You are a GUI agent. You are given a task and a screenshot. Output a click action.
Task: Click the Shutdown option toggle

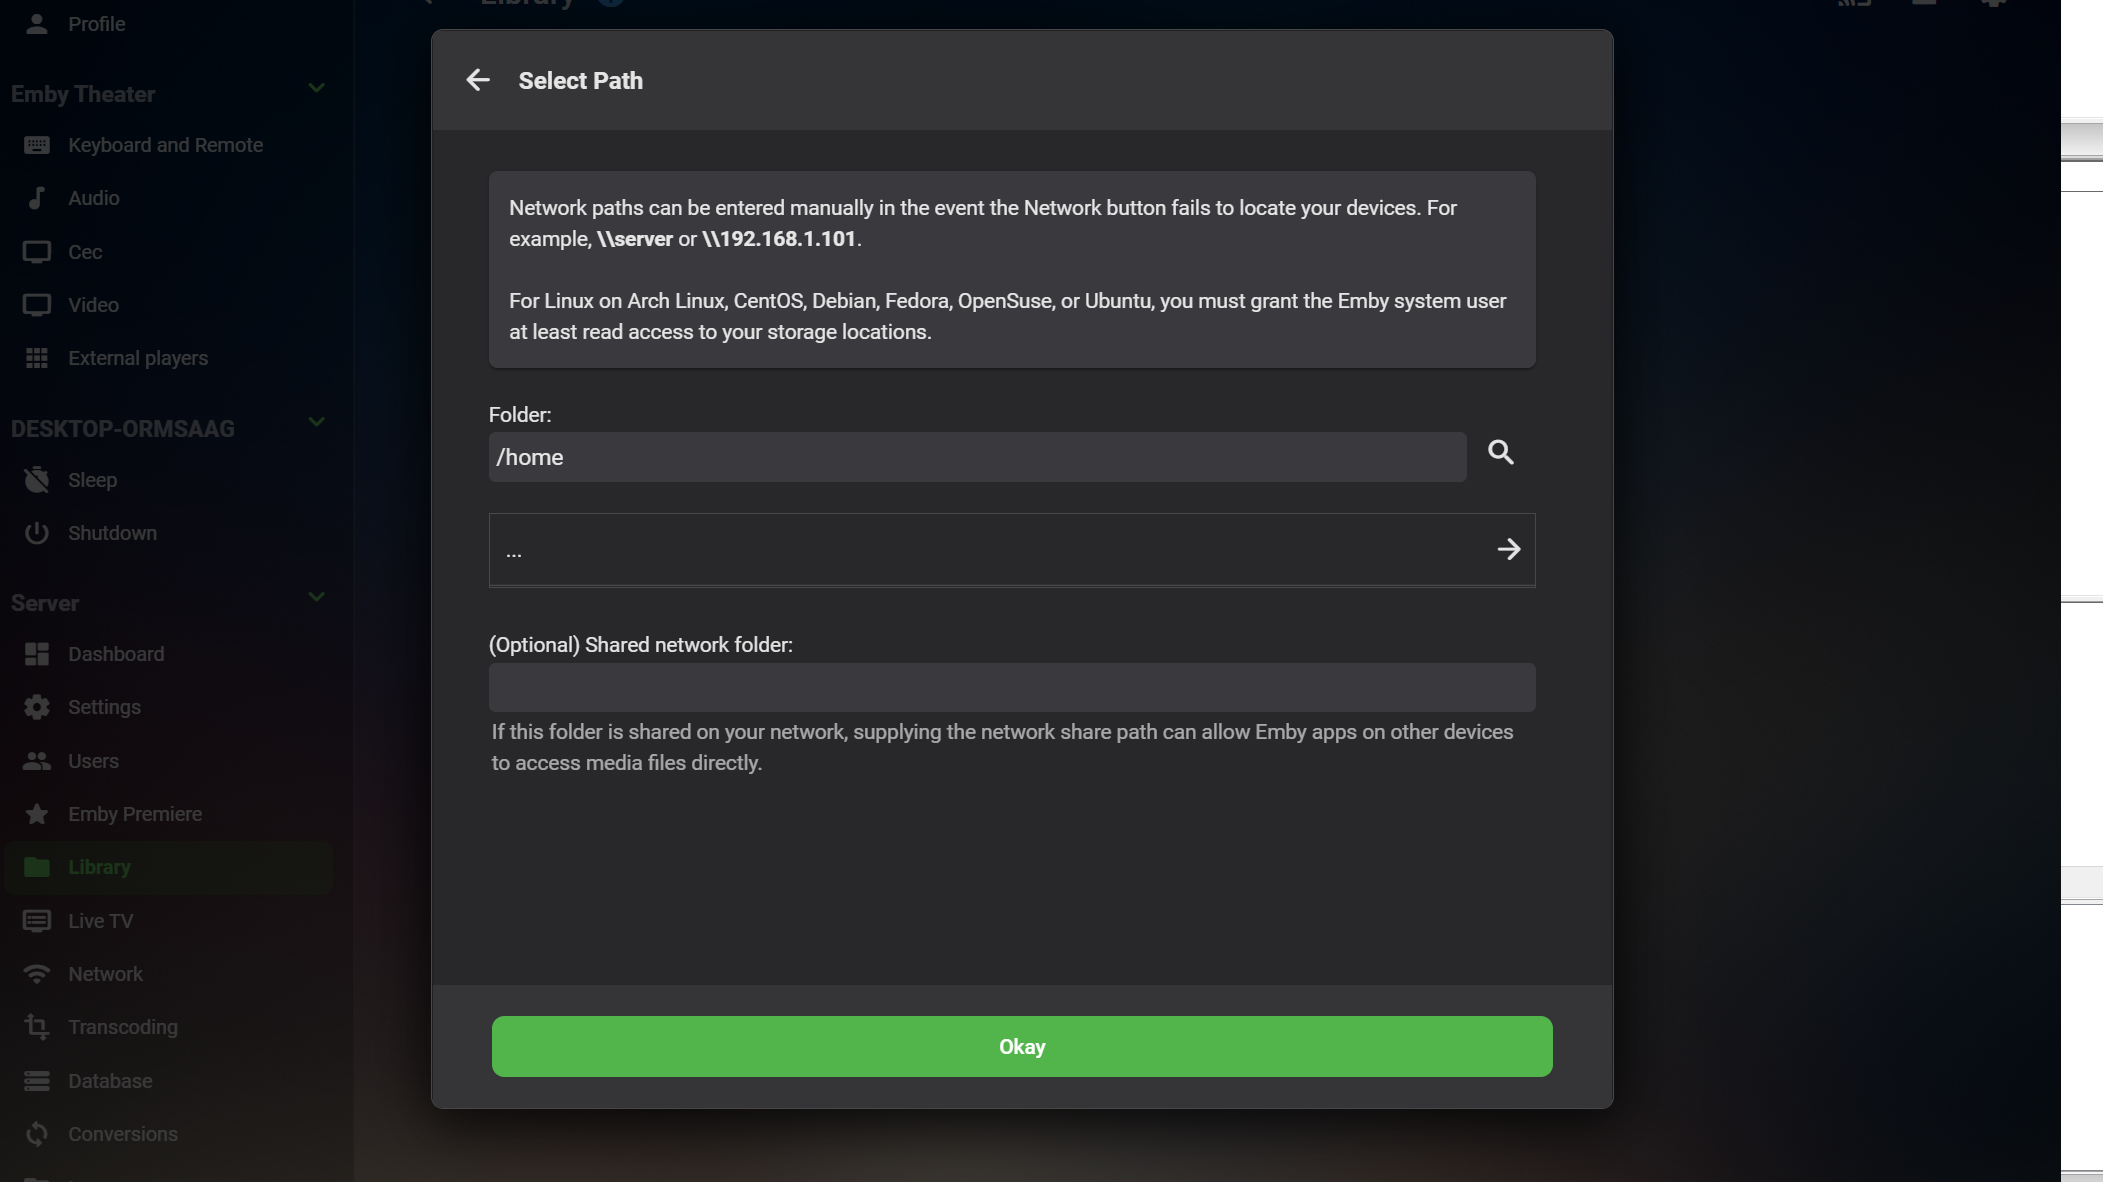(113, 532)
